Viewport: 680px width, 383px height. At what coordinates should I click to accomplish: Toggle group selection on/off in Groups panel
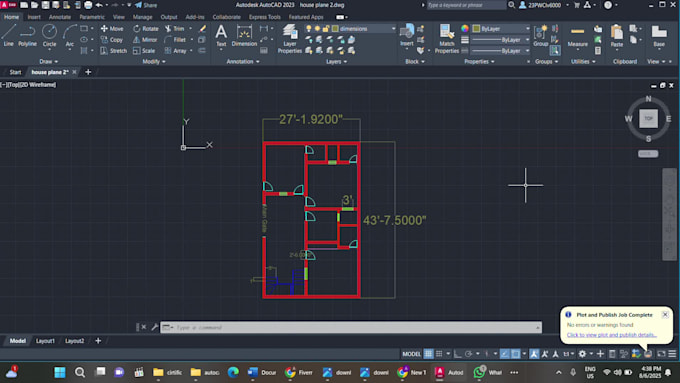point(555,51)
